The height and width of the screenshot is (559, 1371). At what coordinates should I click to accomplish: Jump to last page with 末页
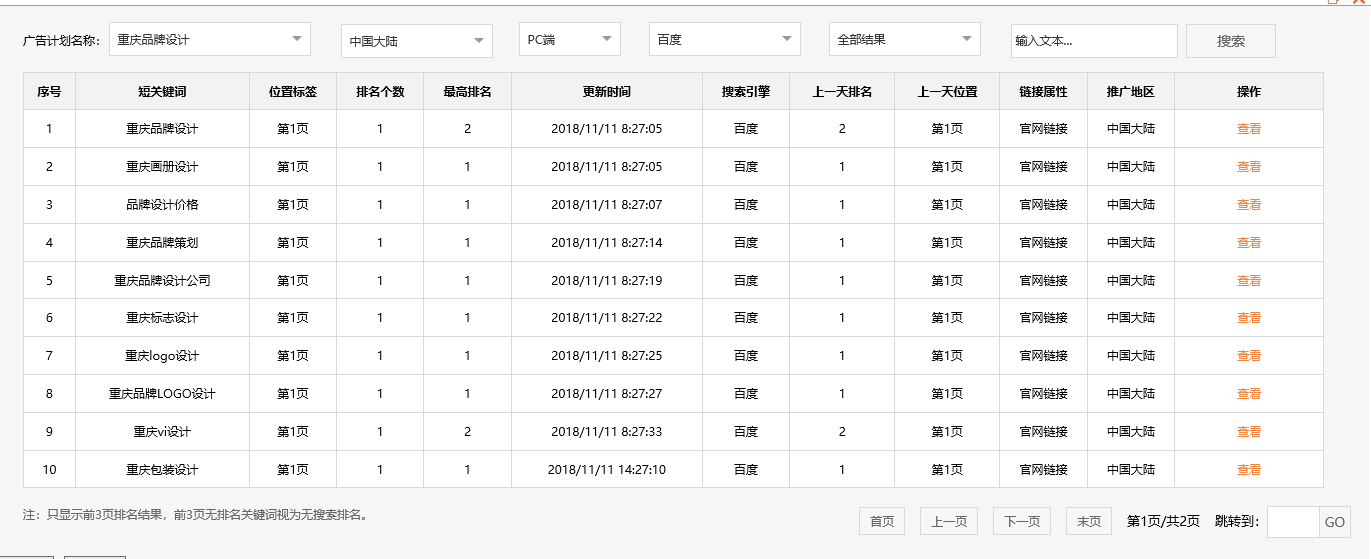[1089, 521]
